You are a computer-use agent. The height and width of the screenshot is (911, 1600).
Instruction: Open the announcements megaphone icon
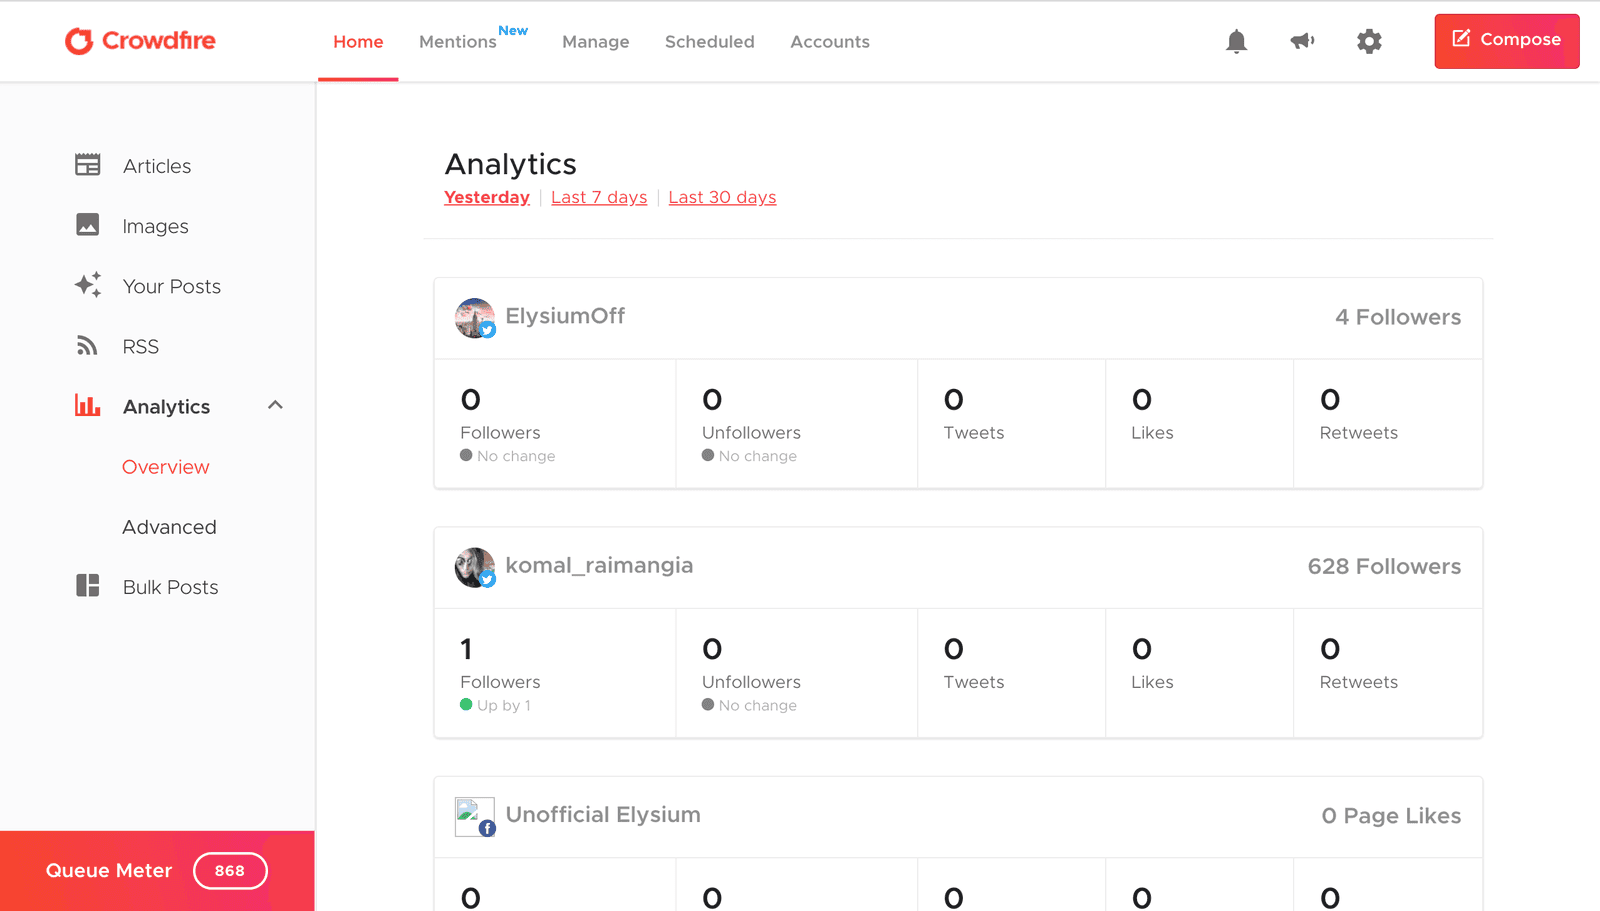coord(1302,41)
